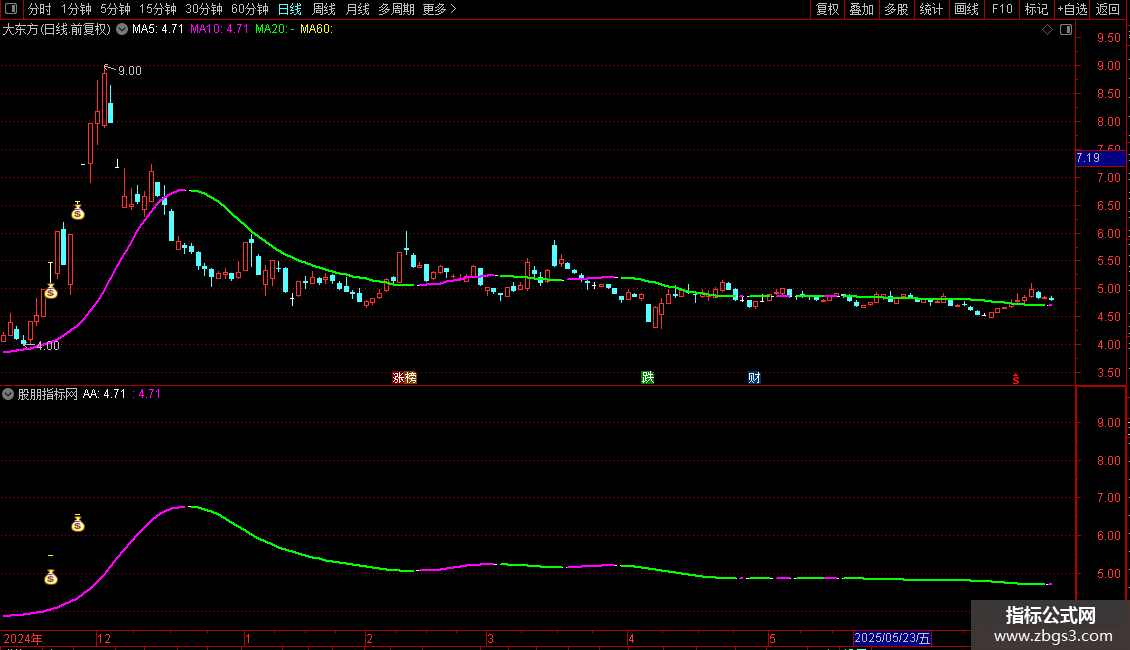Screen dimensions: 1130x650
Task: Click the MA20 label
Action: coord(275,29)
